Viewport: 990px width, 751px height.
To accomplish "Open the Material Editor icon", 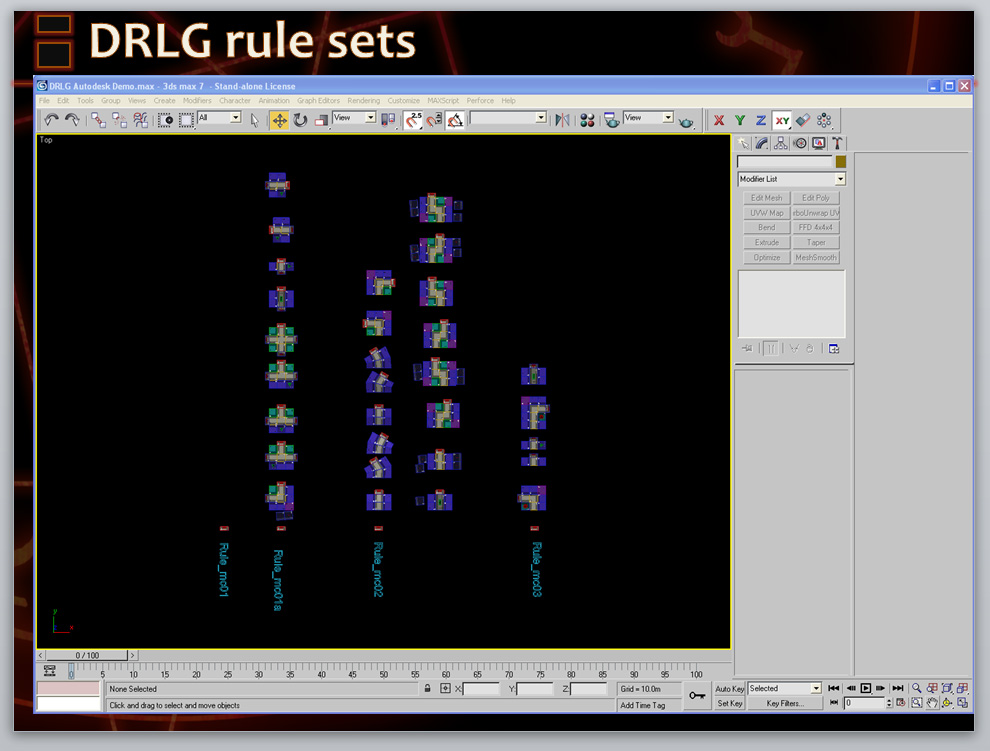I will coord(587,120).
